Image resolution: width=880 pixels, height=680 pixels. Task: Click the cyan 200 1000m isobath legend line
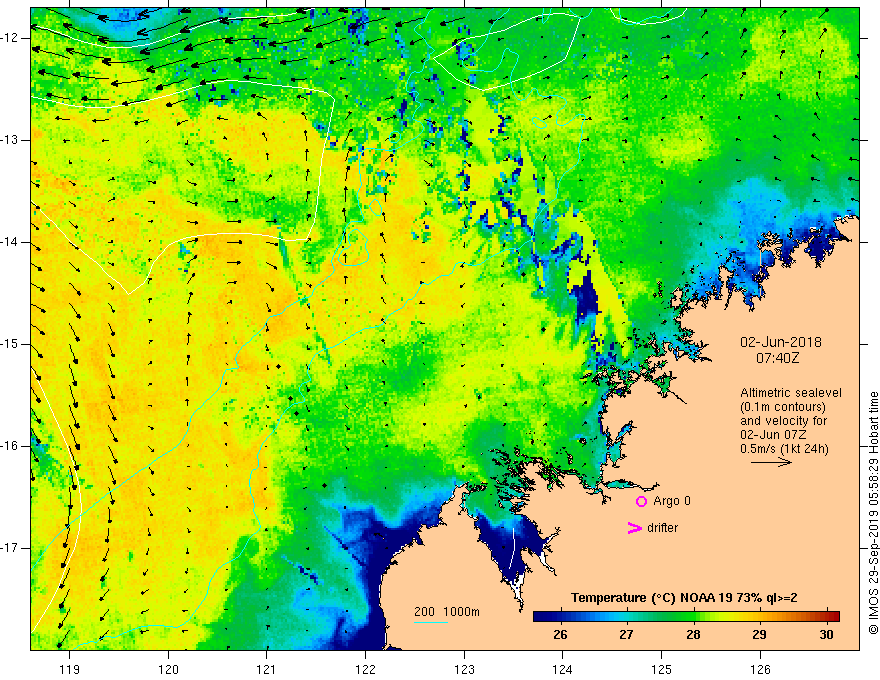(431, 622)
